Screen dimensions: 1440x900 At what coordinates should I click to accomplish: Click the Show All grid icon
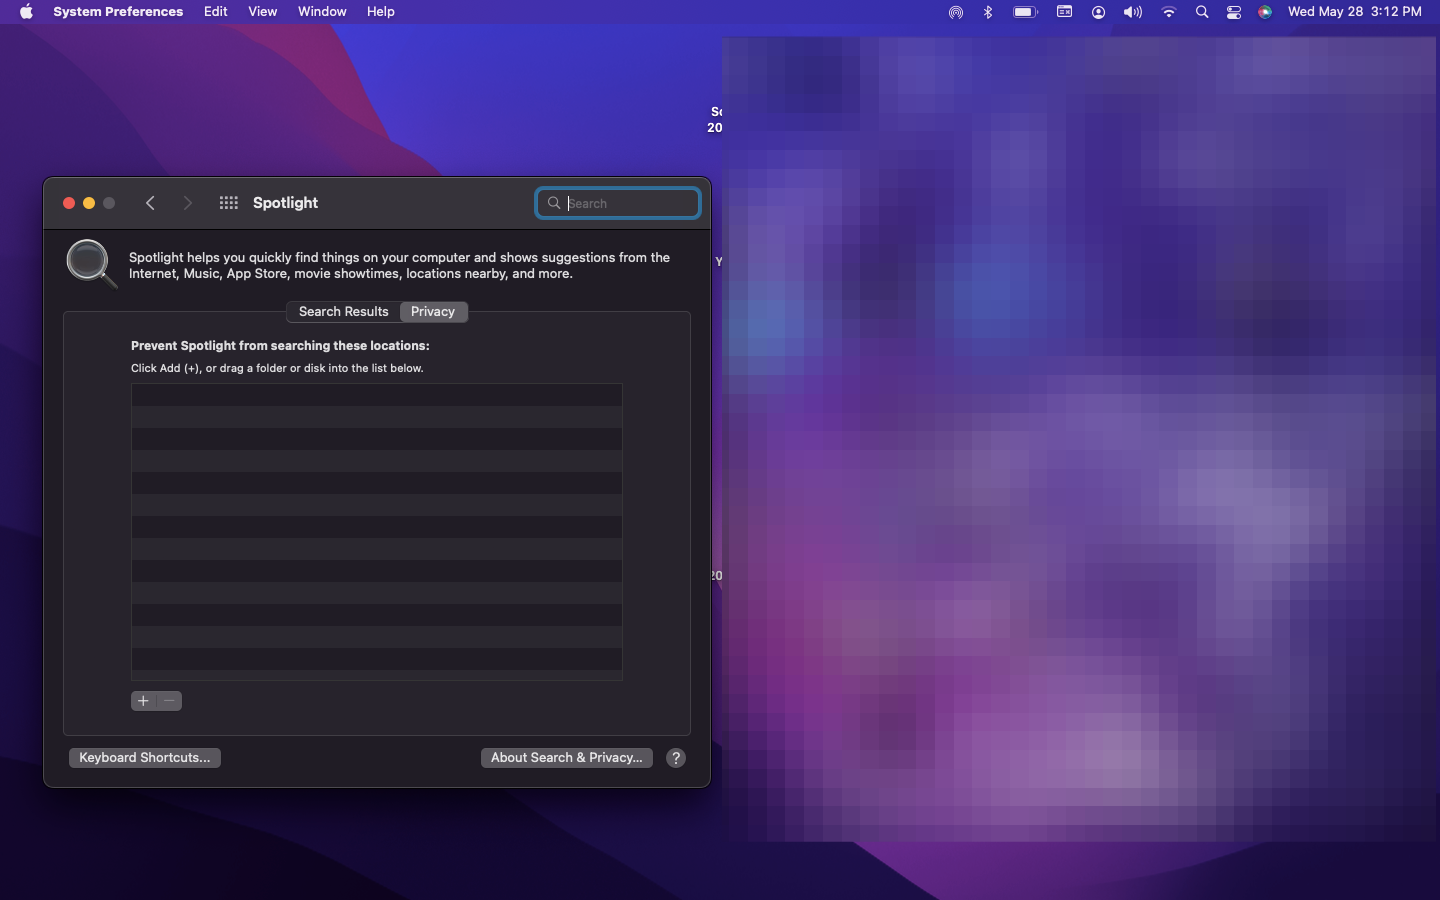[228, 203]
